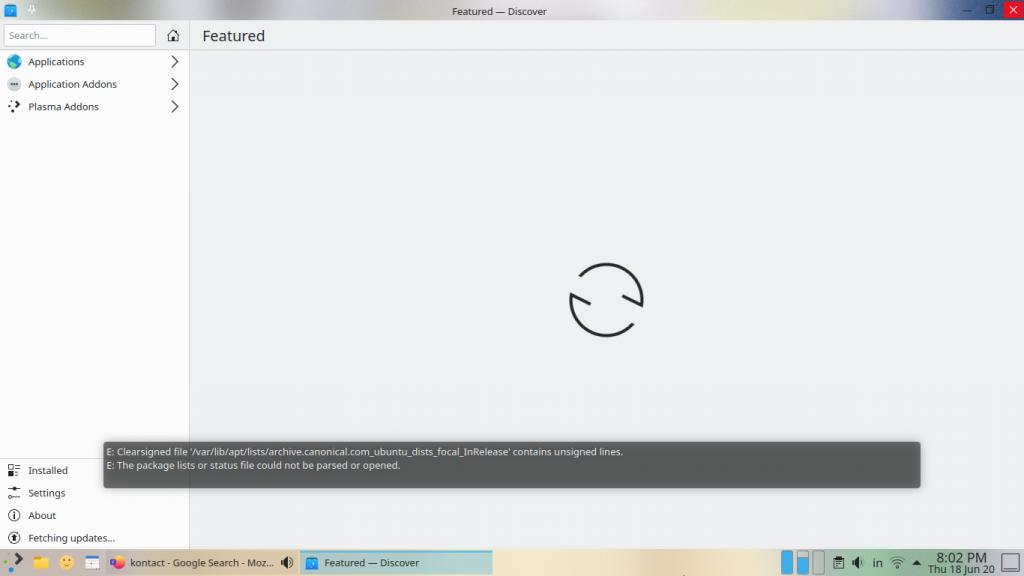Image resolution: width=1024 pixels, height=576 pixels.
Task: Open the About page
Action: 42,516
